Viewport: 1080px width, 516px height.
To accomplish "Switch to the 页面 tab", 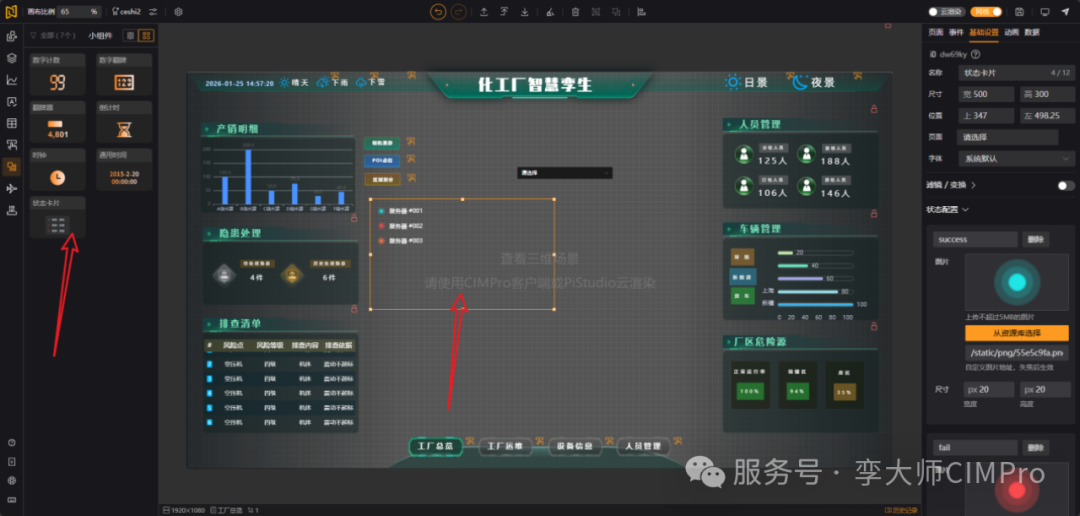I will [x=935, y=32].
